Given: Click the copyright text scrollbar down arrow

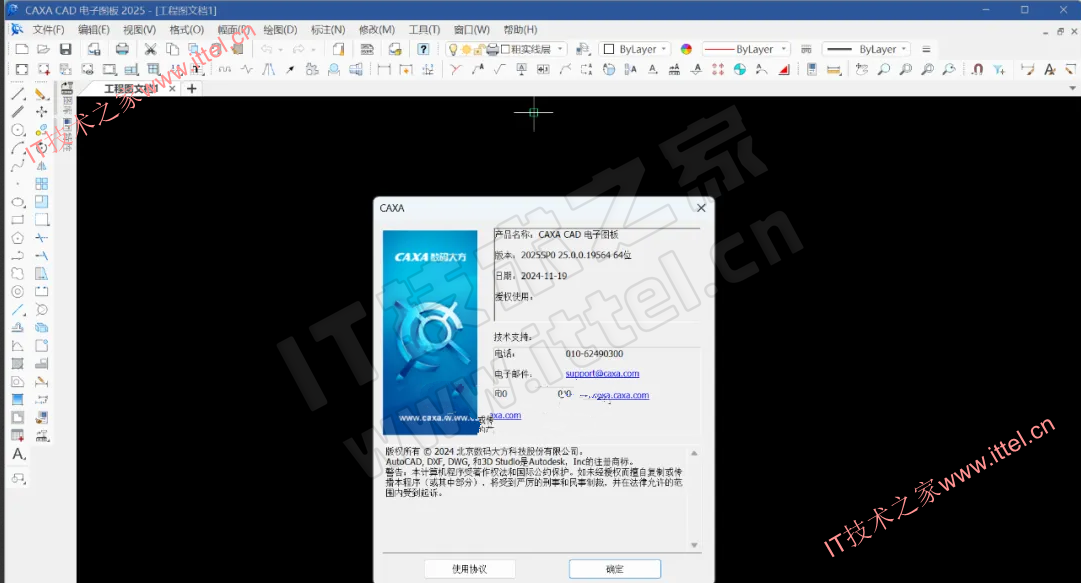Looking at the screenshot, I should [694, 545].
